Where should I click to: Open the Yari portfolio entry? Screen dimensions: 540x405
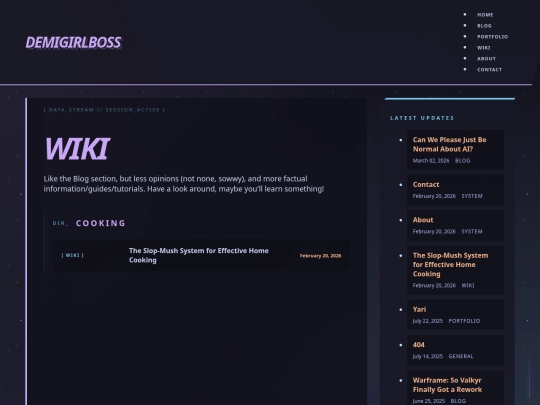tap(419, 309)
